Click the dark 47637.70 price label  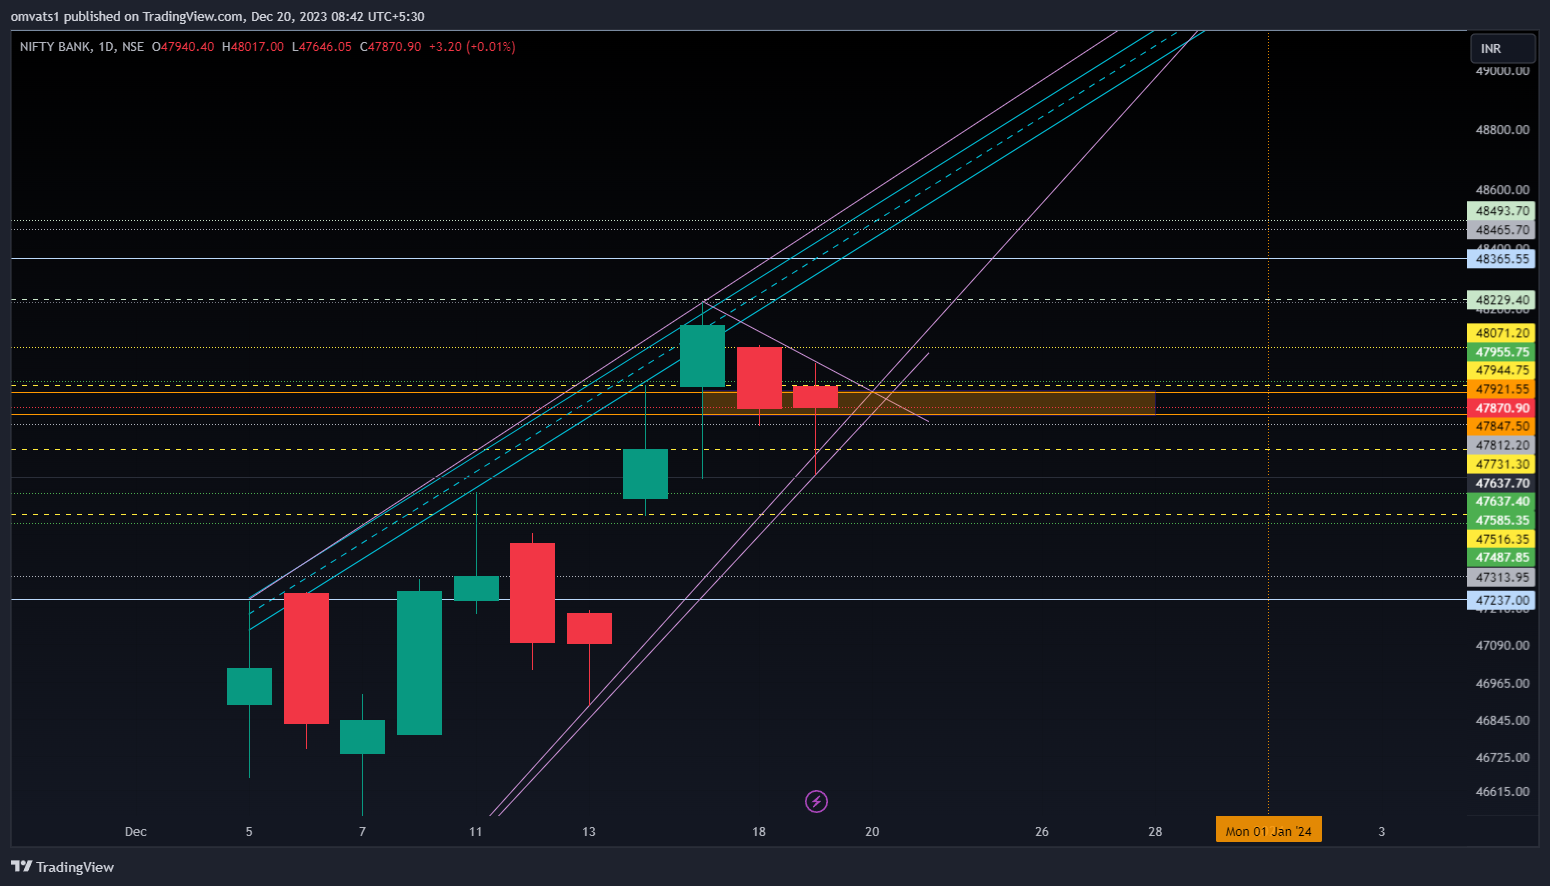click(1502, 483)
